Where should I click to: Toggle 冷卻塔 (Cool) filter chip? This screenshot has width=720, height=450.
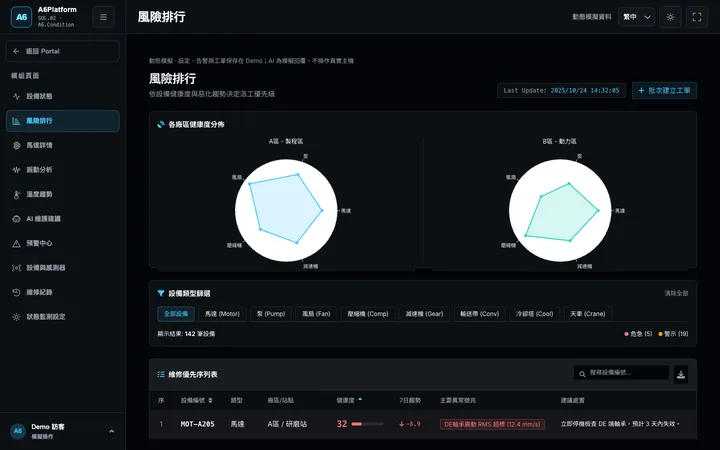point(534,314)
